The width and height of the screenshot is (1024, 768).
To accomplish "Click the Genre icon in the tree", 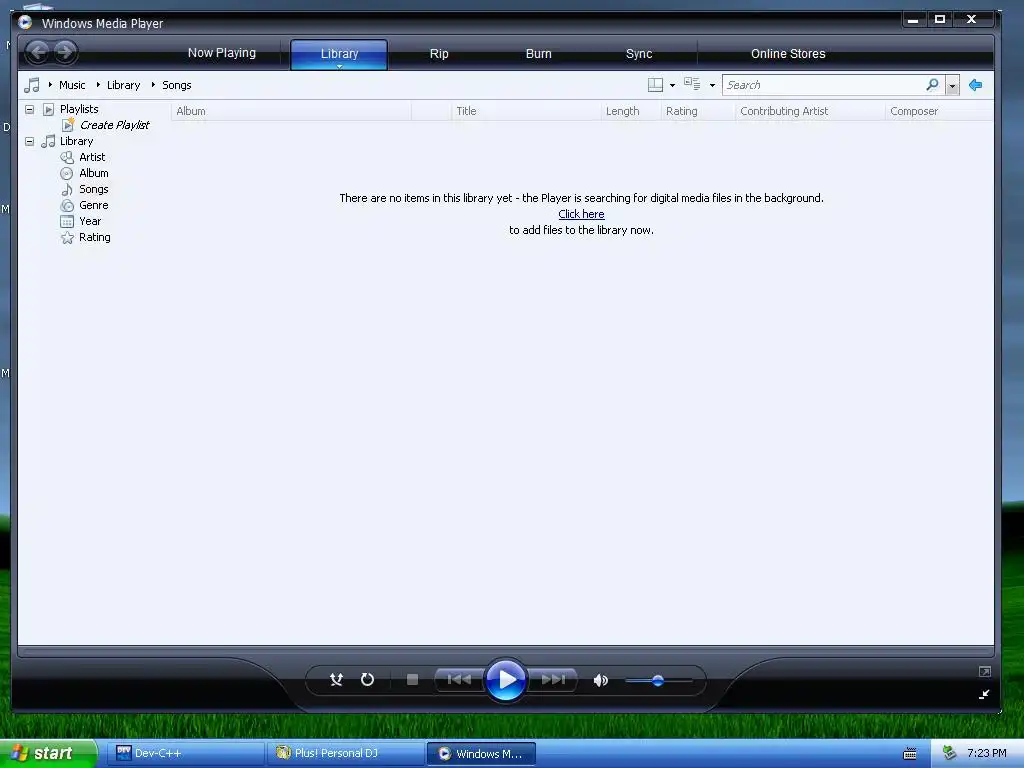I will click(x=67, y=205).
